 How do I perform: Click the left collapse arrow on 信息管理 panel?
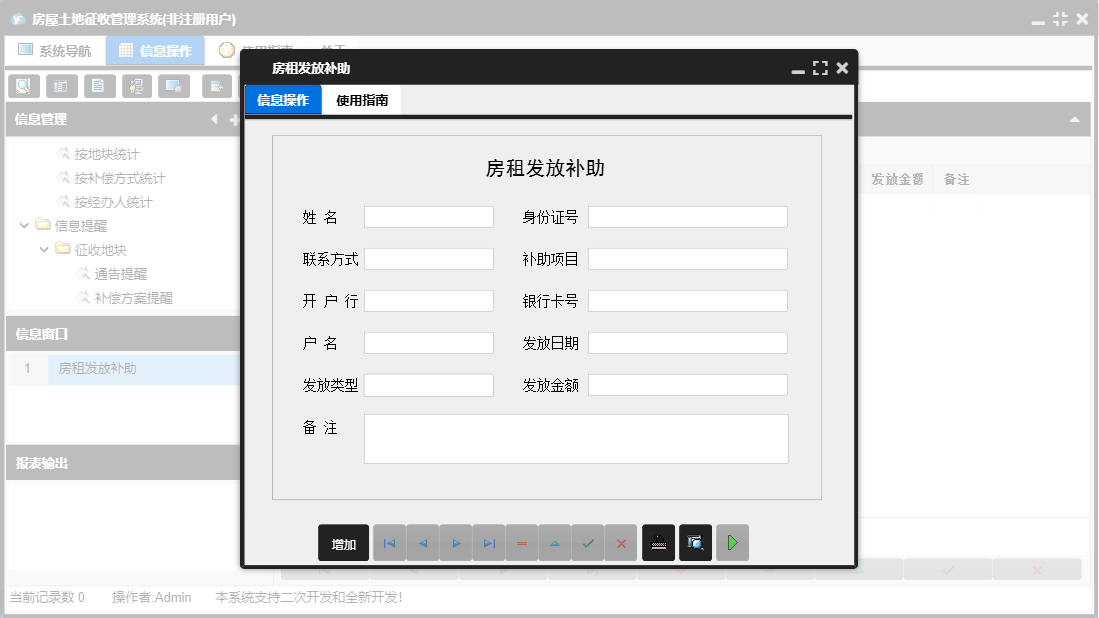pyautogui.click(x=214, y=119)
